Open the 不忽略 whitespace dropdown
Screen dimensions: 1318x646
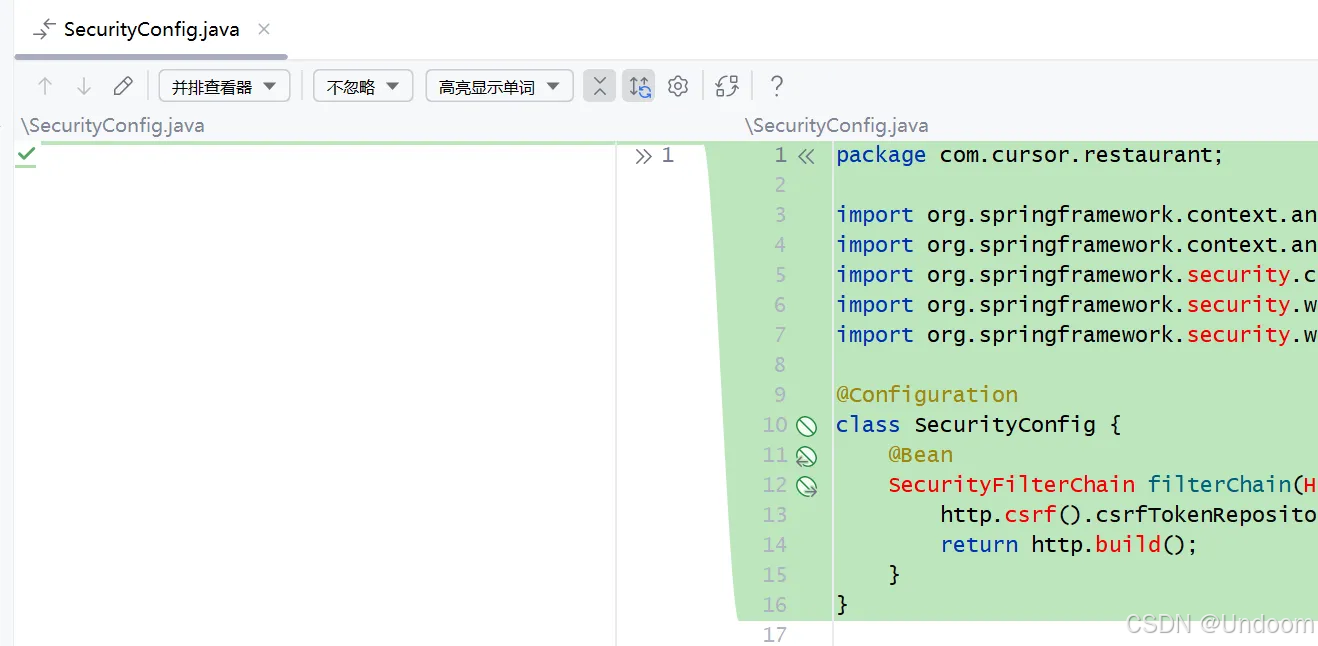363,87
